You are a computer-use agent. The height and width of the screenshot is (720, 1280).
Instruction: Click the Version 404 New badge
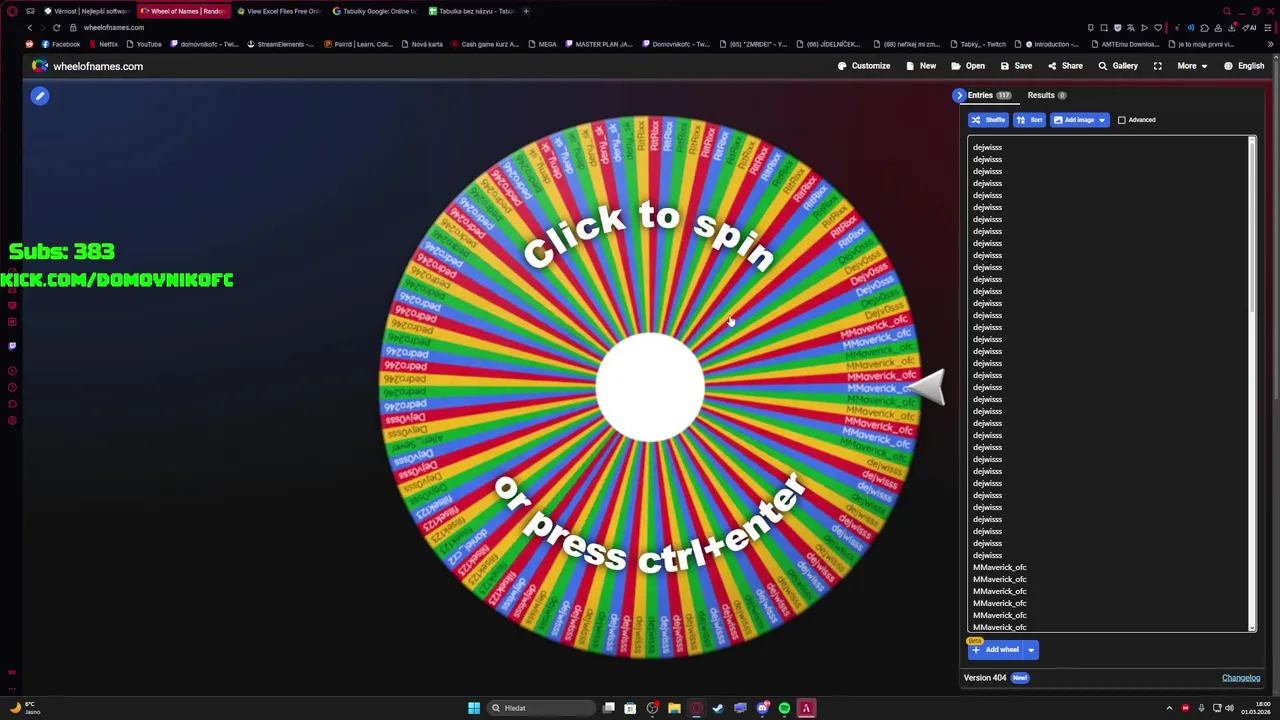pos(1019,678)
